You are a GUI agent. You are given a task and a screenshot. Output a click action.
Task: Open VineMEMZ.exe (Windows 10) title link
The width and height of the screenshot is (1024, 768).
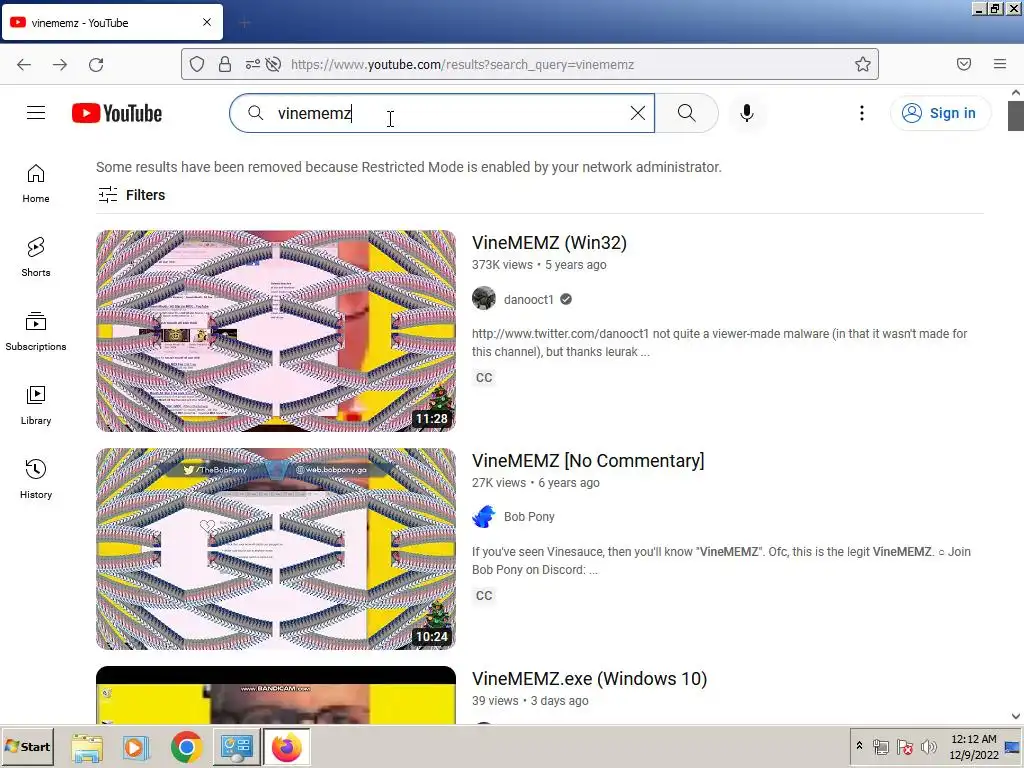tap(589, 679)
